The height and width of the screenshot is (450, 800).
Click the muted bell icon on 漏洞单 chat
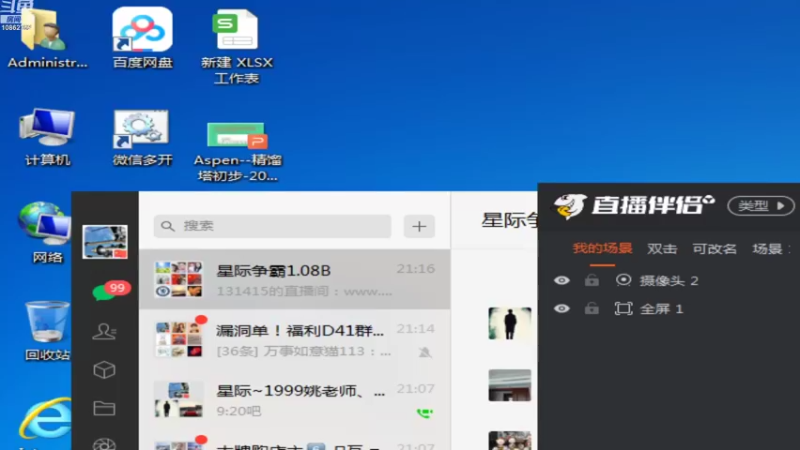424,352
